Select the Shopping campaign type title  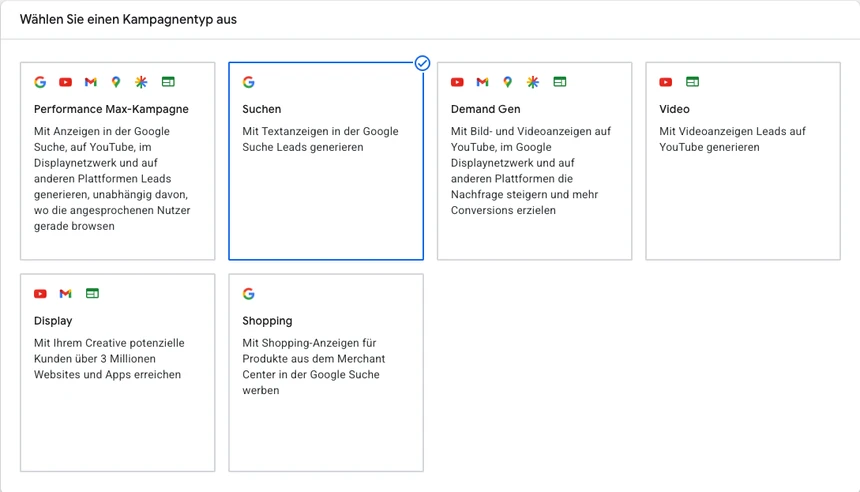267,321
